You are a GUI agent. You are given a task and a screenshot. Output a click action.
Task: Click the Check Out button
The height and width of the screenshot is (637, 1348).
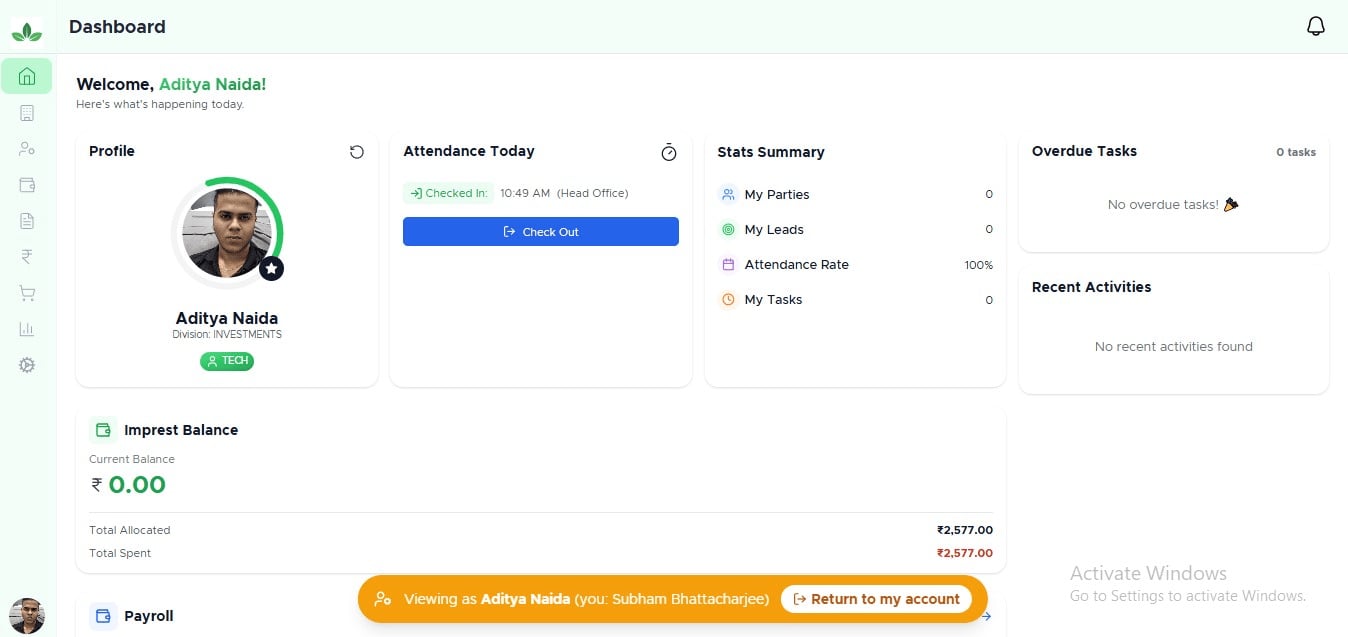point(541,231)
